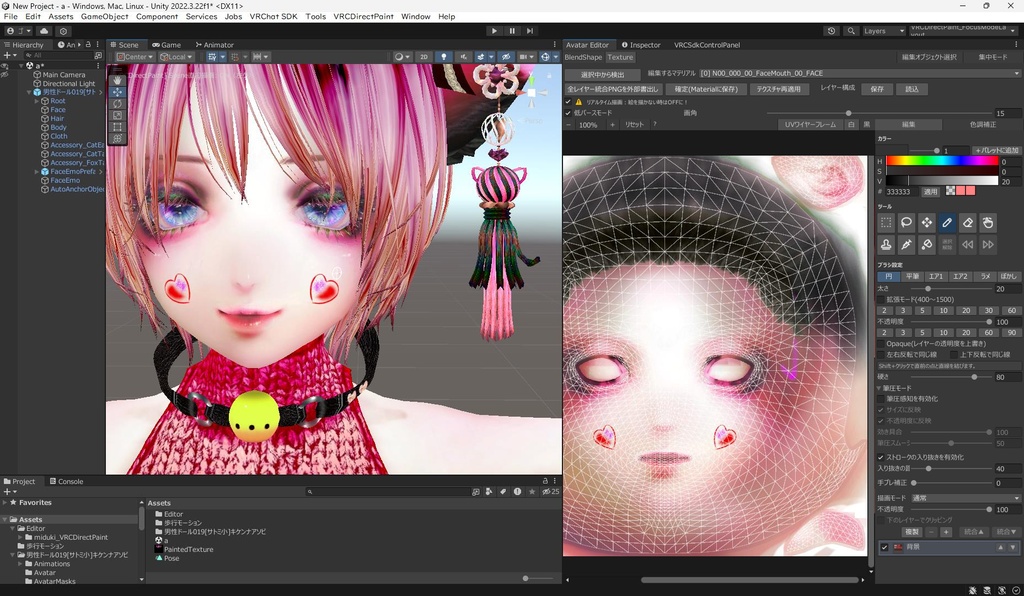This screenshot has height=596, width=1024.
Task: Switch to BlendShape mode
Action: coord(583,57)
